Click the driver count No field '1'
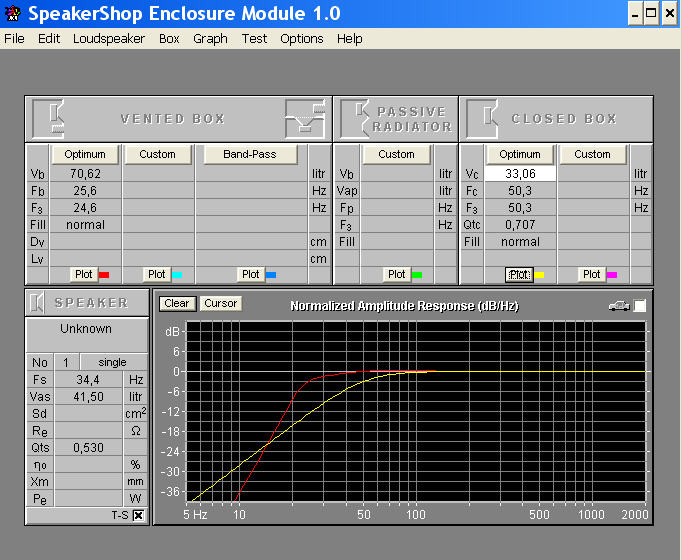This screenshot has height=560, width=682. tap(66, 362)
